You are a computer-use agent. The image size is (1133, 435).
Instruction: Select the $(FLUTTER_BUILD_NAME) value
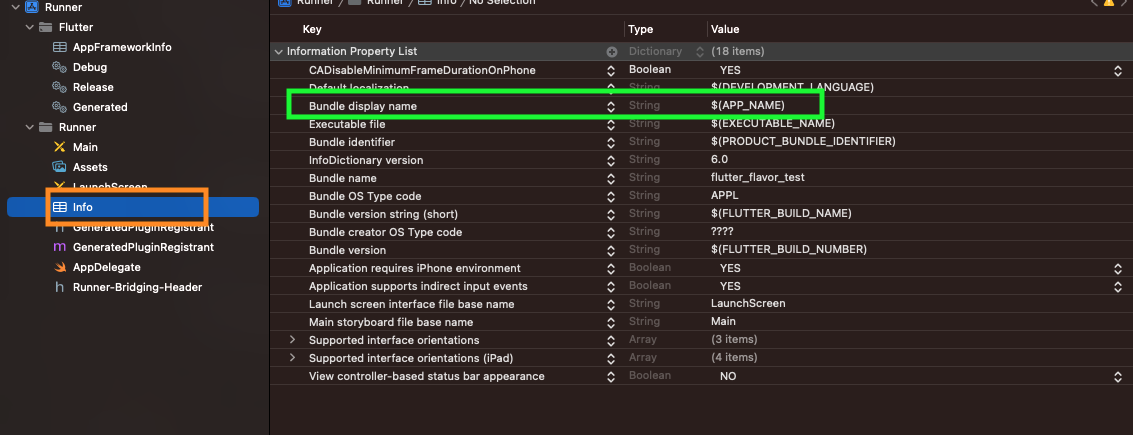(x=781, y=214)
